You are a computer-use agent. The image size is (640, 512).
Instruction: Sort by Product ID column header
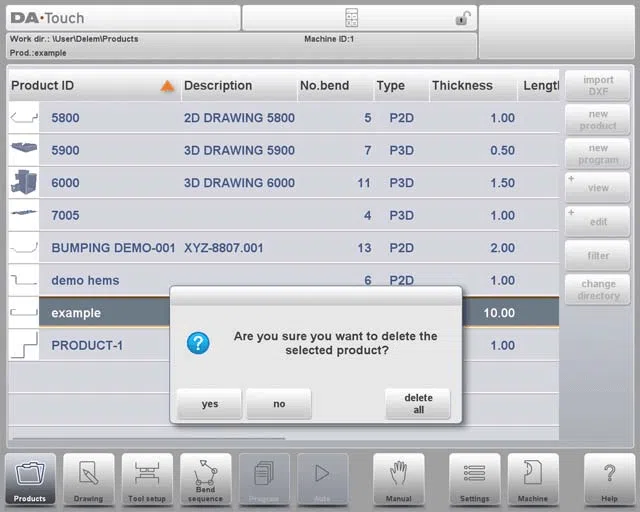95,86
